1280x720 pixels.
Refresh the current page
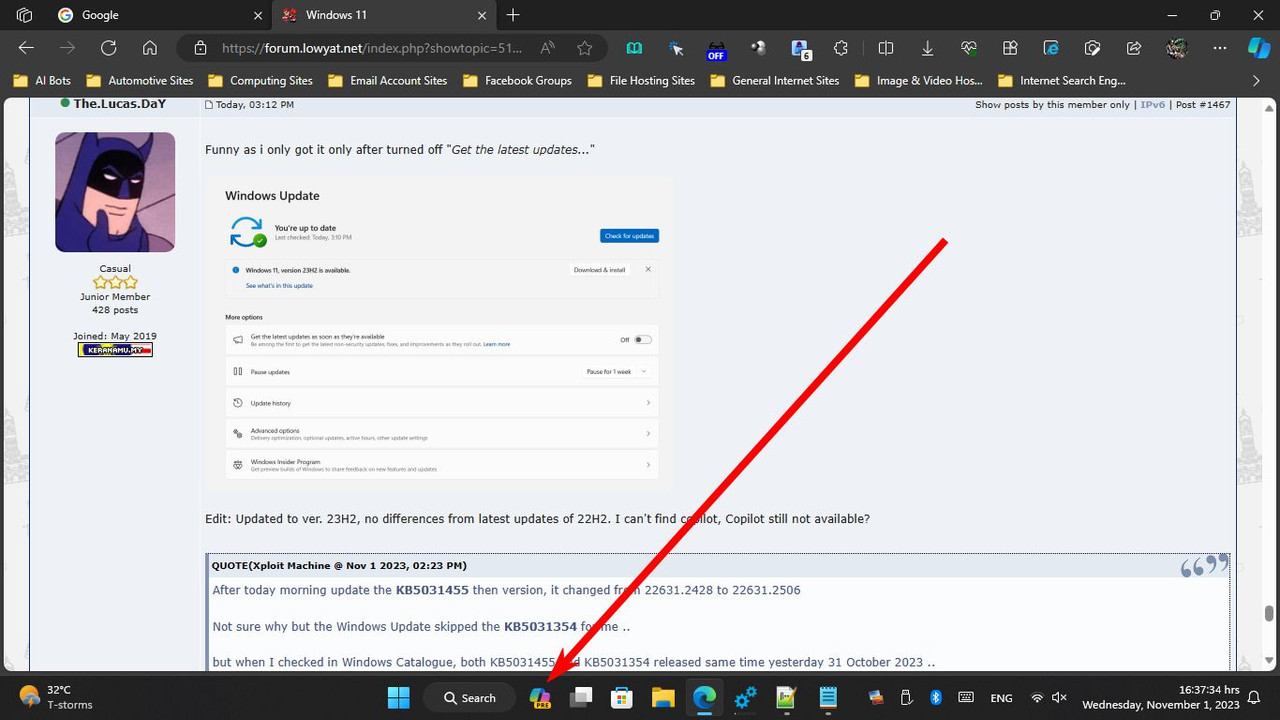tap(108, 48)
